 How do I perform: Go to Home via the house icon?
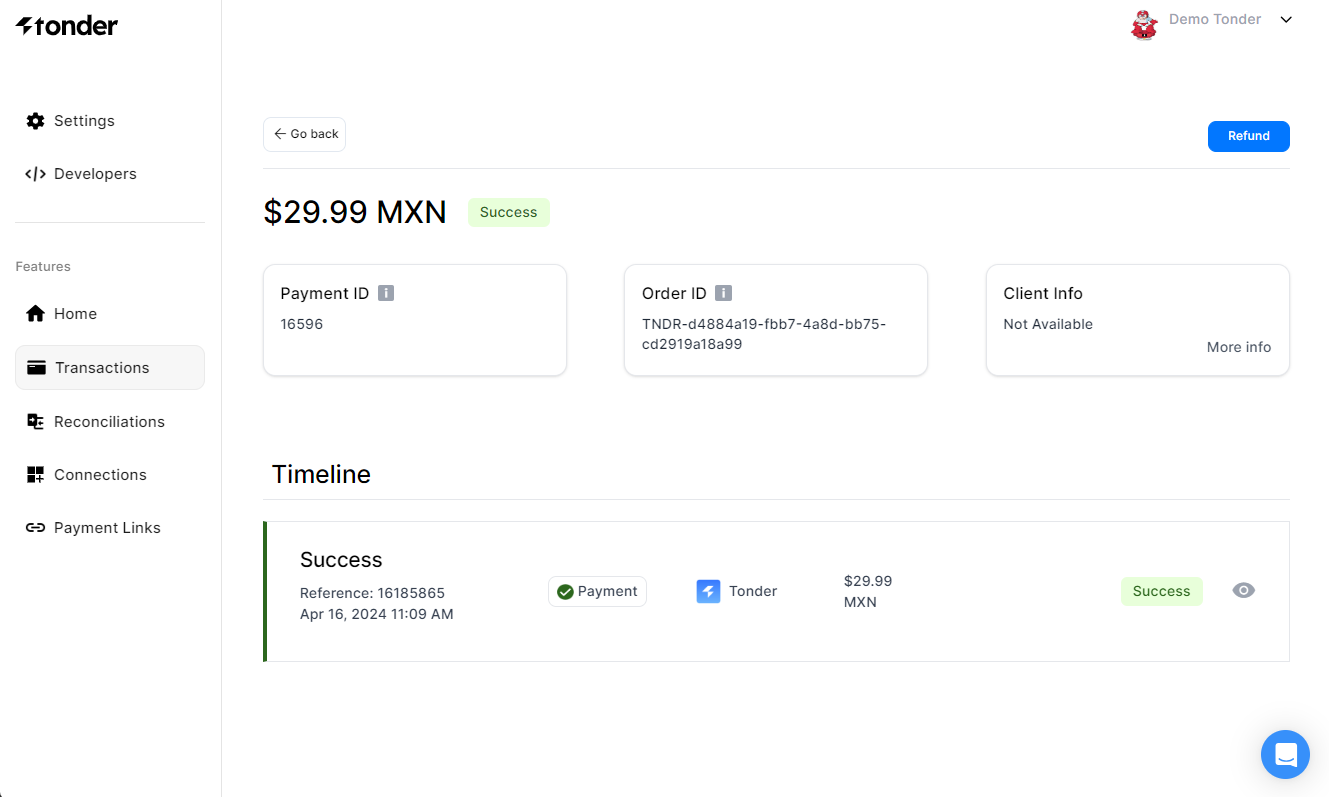click(x=36, y=314)
